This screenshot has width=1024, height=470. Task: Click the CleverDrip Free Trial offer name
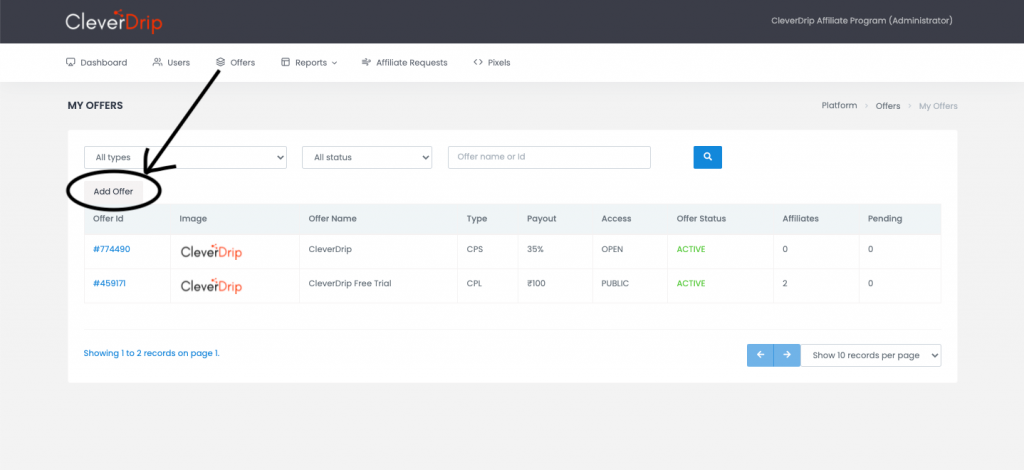(349, 283)
